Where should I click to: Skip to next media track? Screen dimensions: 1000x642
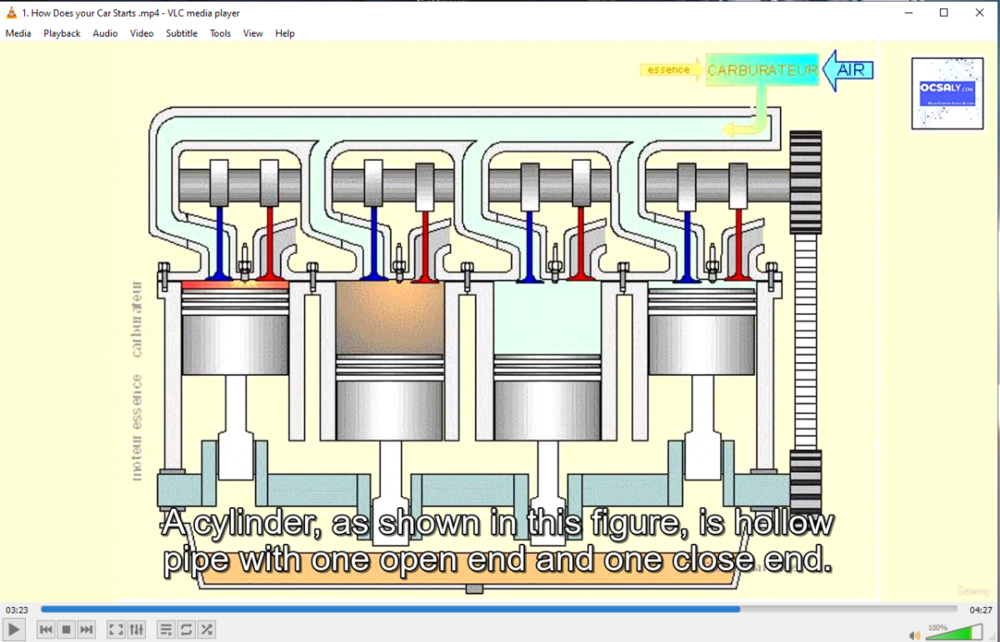click(87, 629)
